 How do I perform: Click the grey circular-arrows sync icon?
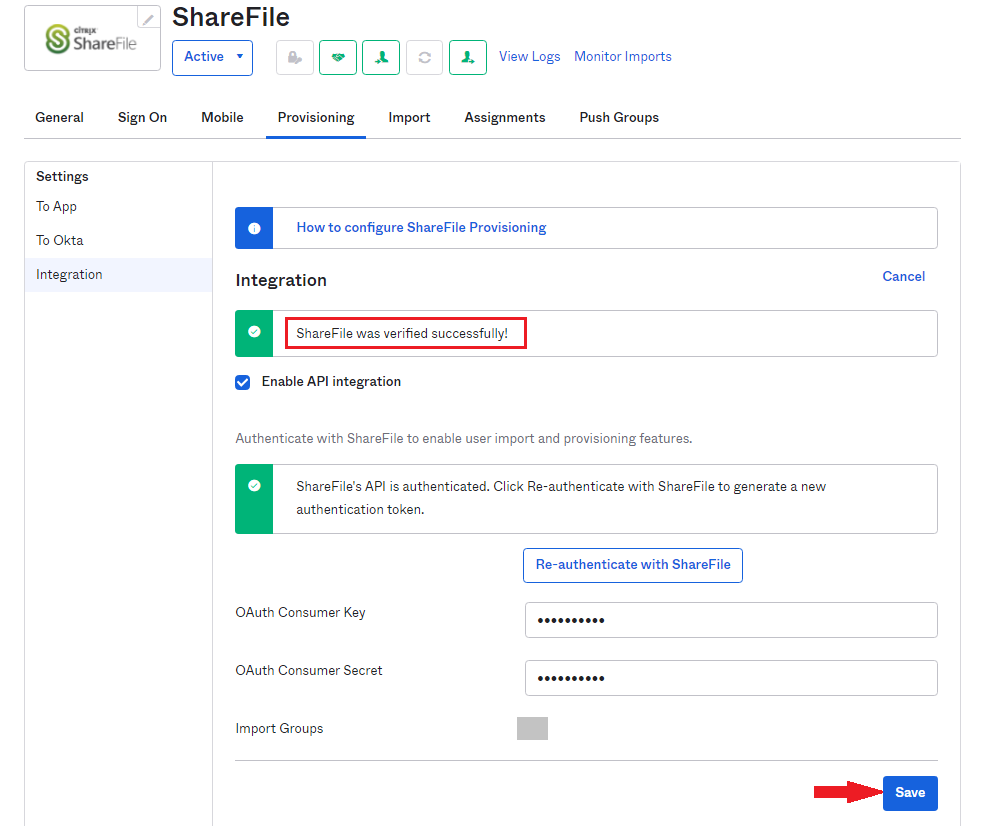[424, 58]
